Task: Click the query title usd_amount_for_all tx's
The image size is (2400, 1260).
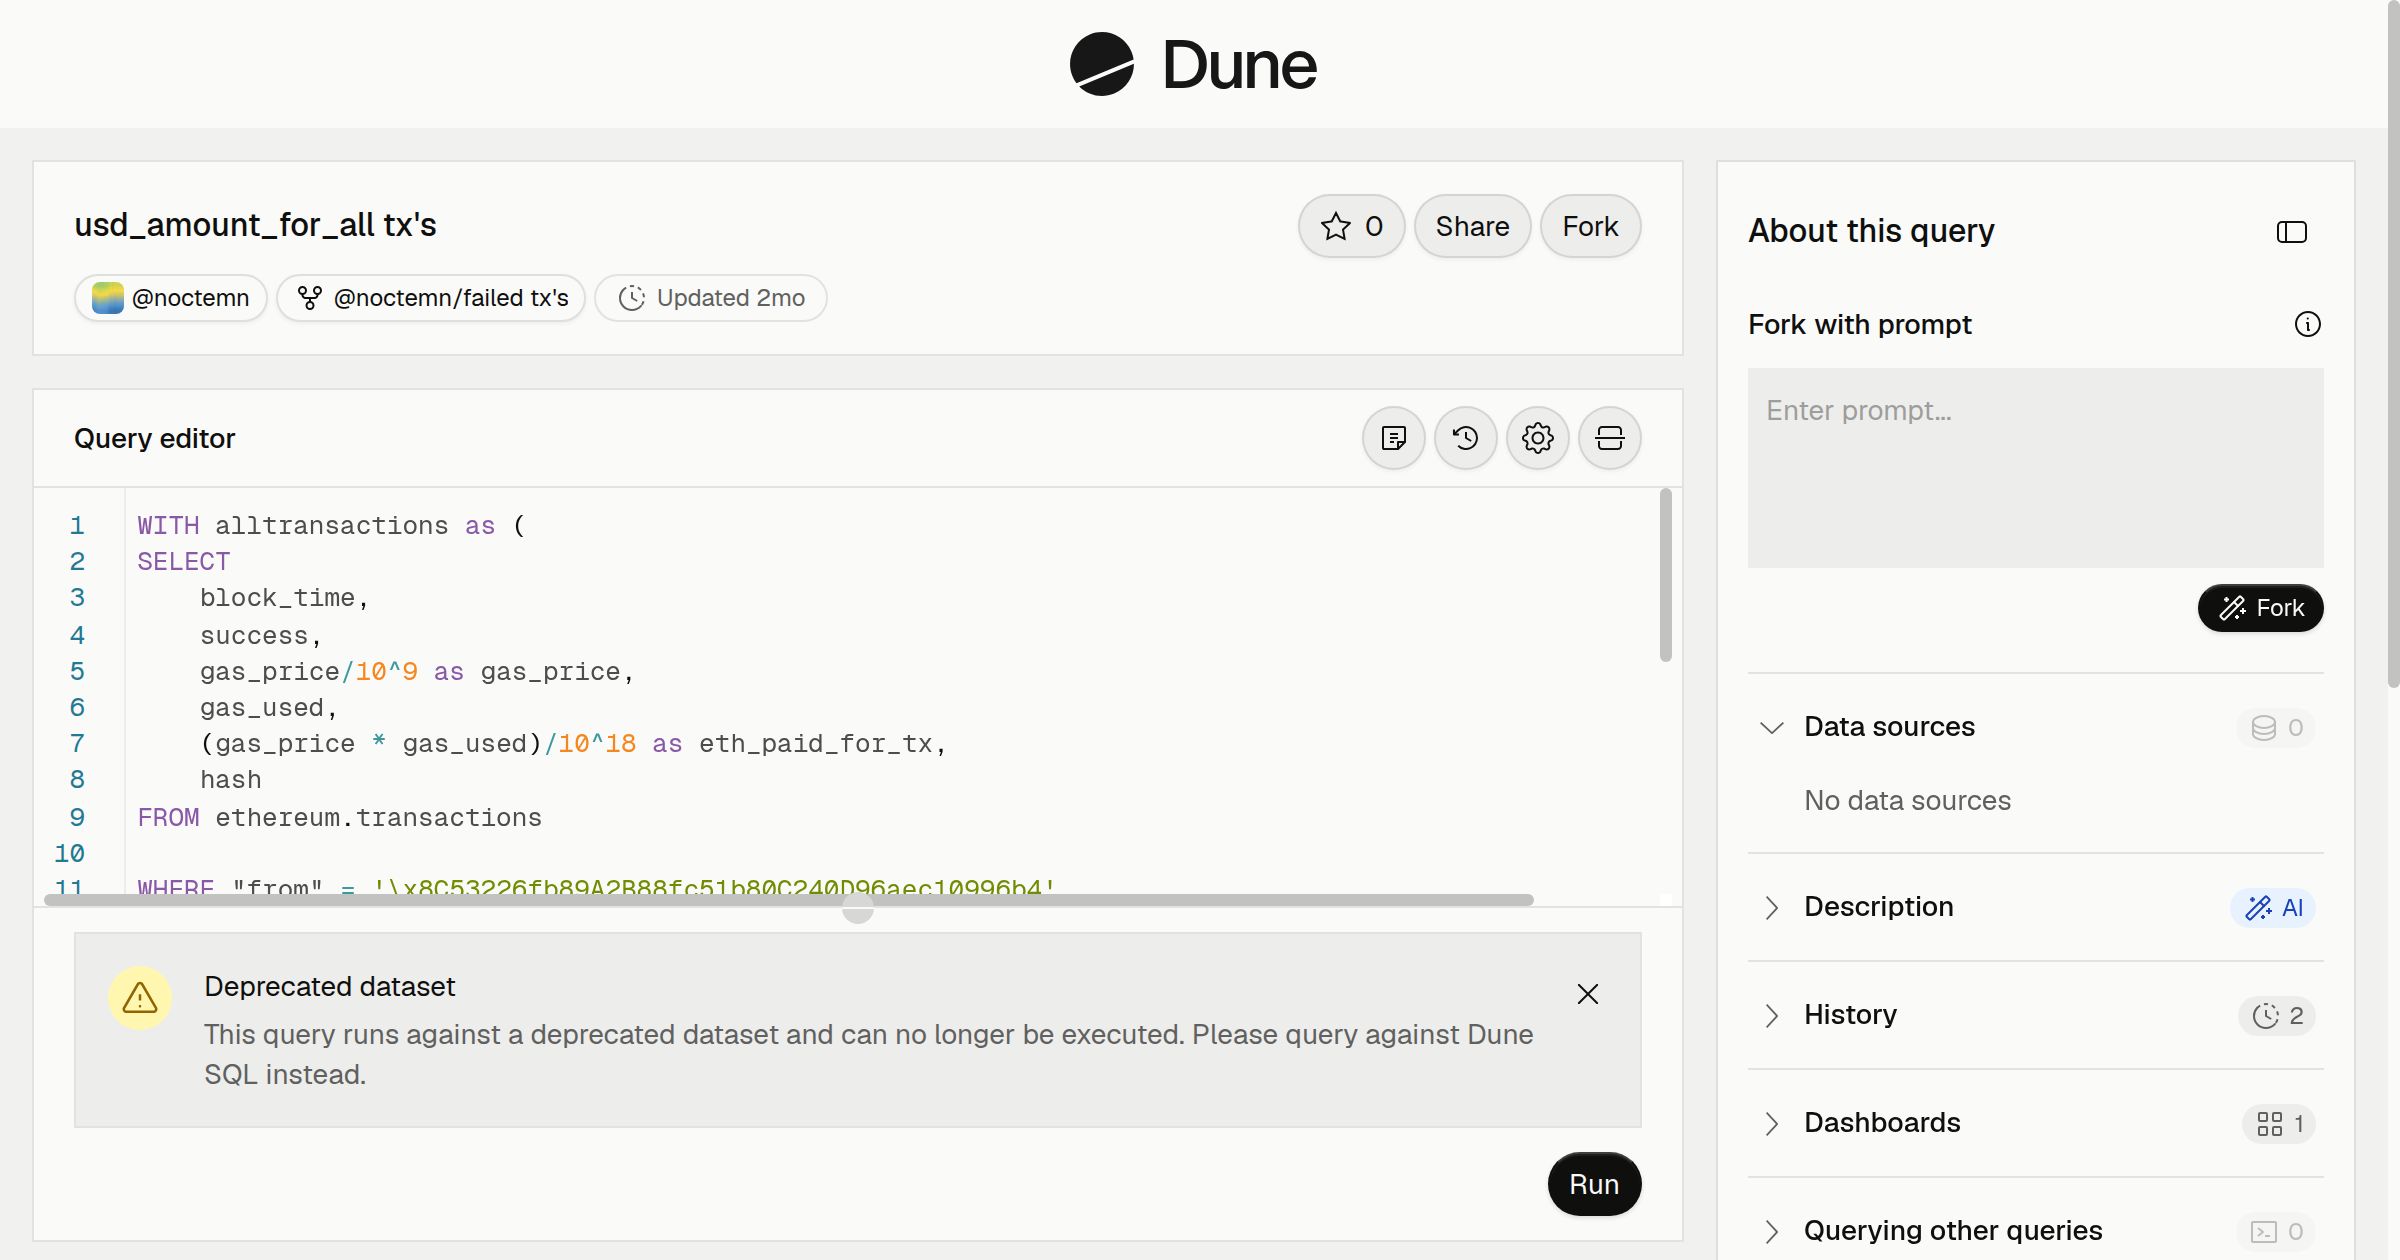Action: click(x=255, y=225)
